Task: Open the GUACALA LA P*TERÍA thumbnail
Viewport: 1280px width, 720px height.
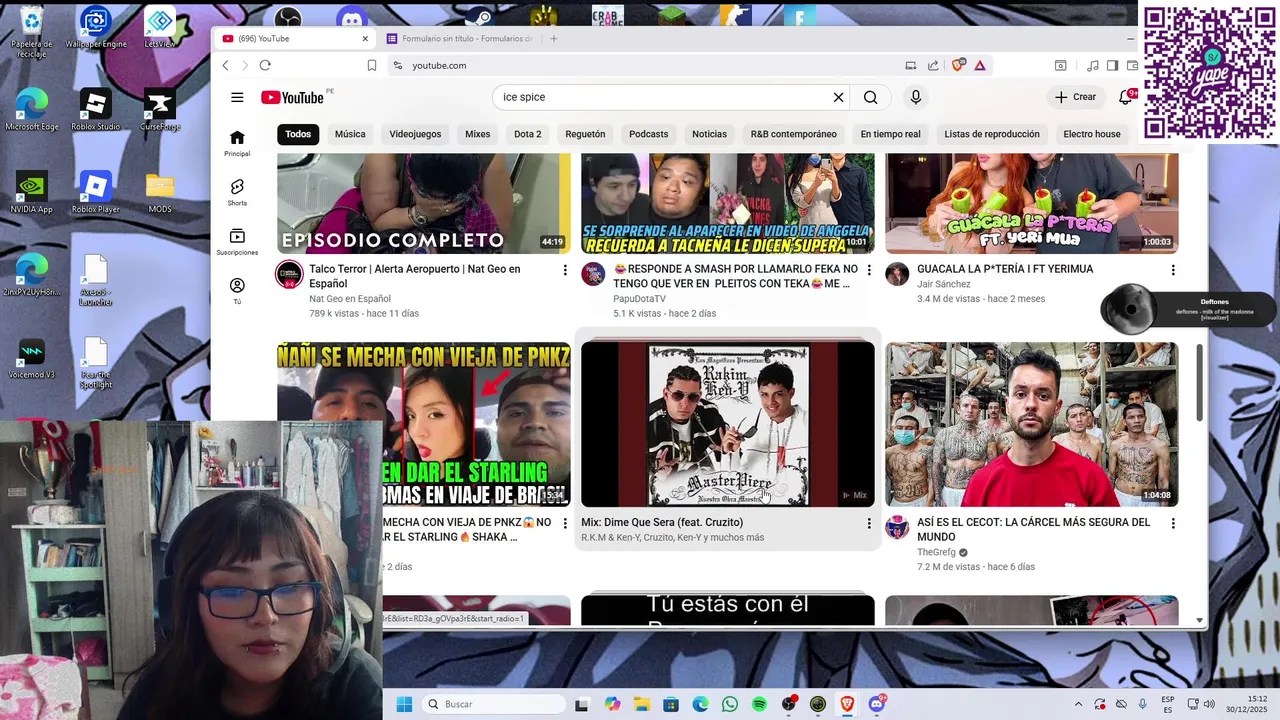Action: coord(1032,203)
